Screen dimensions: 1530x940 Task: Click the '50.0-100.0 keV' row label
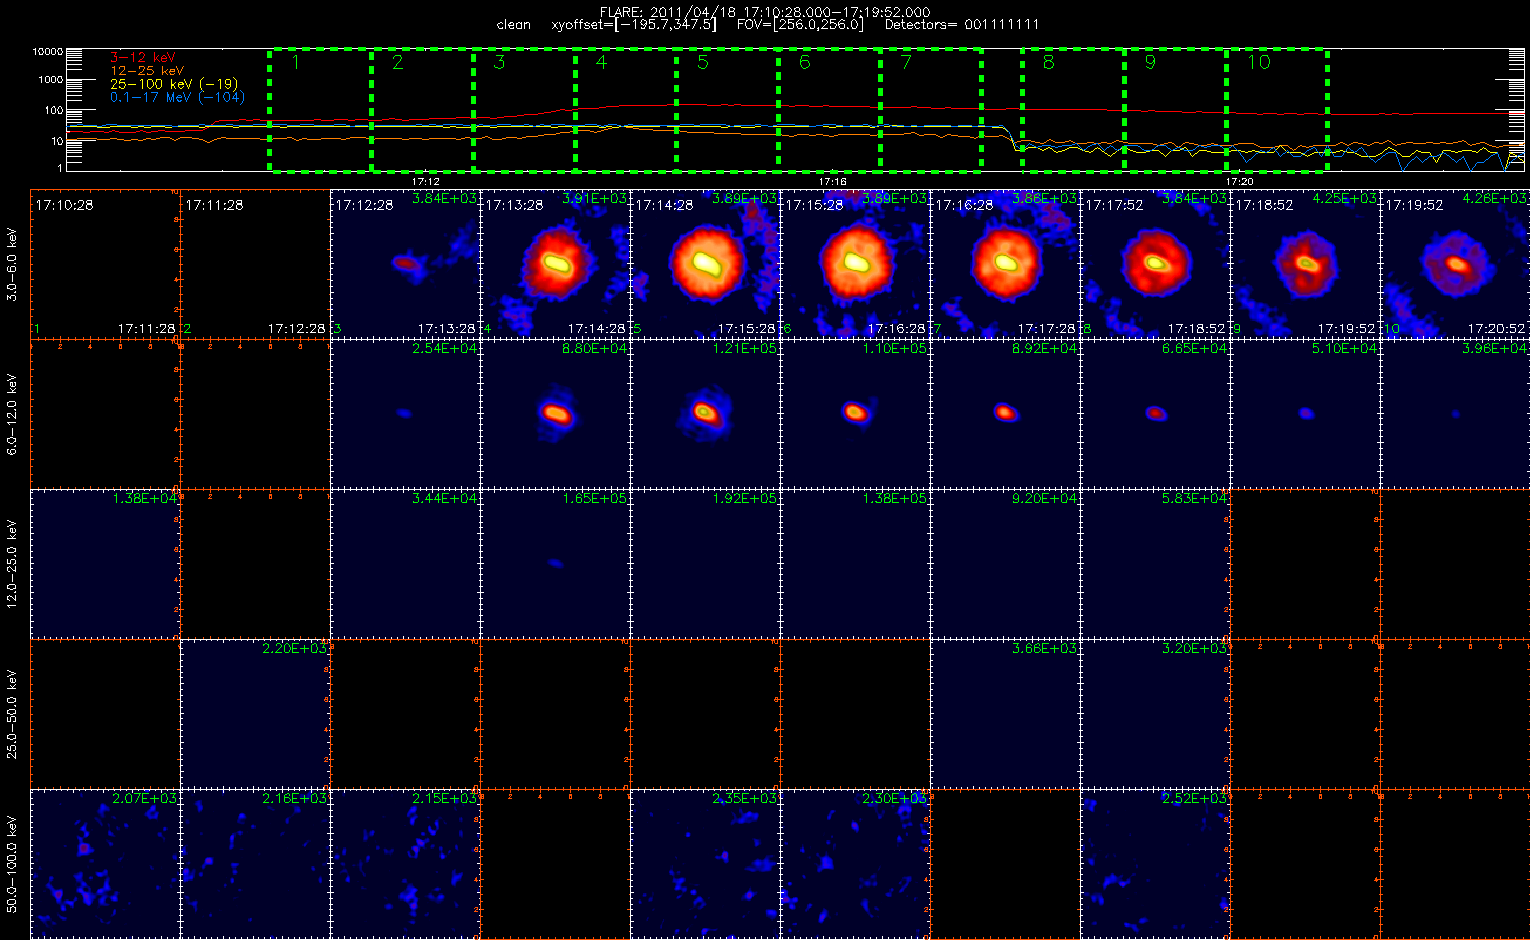point(12,864)
